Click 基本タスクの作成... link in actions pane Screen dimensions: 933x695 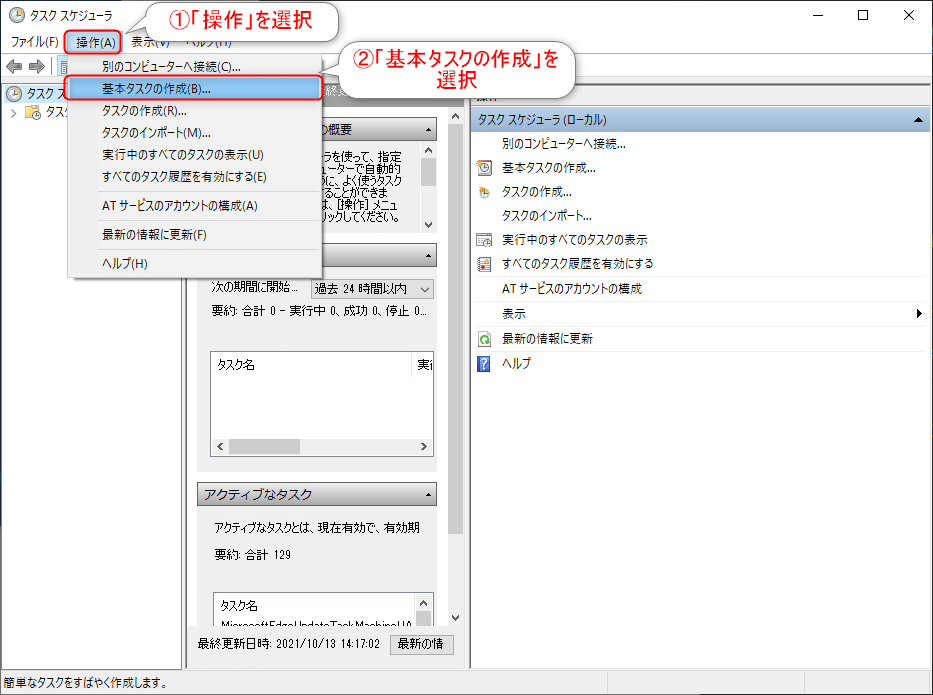(x=548, y=168)
